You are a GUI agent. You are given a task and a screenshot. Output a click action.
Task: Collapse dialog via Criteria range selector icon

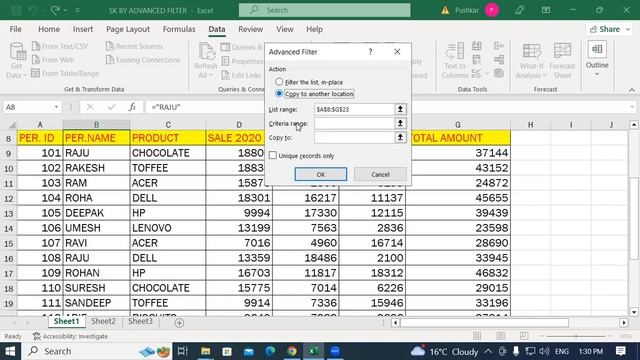pos(400,123)
